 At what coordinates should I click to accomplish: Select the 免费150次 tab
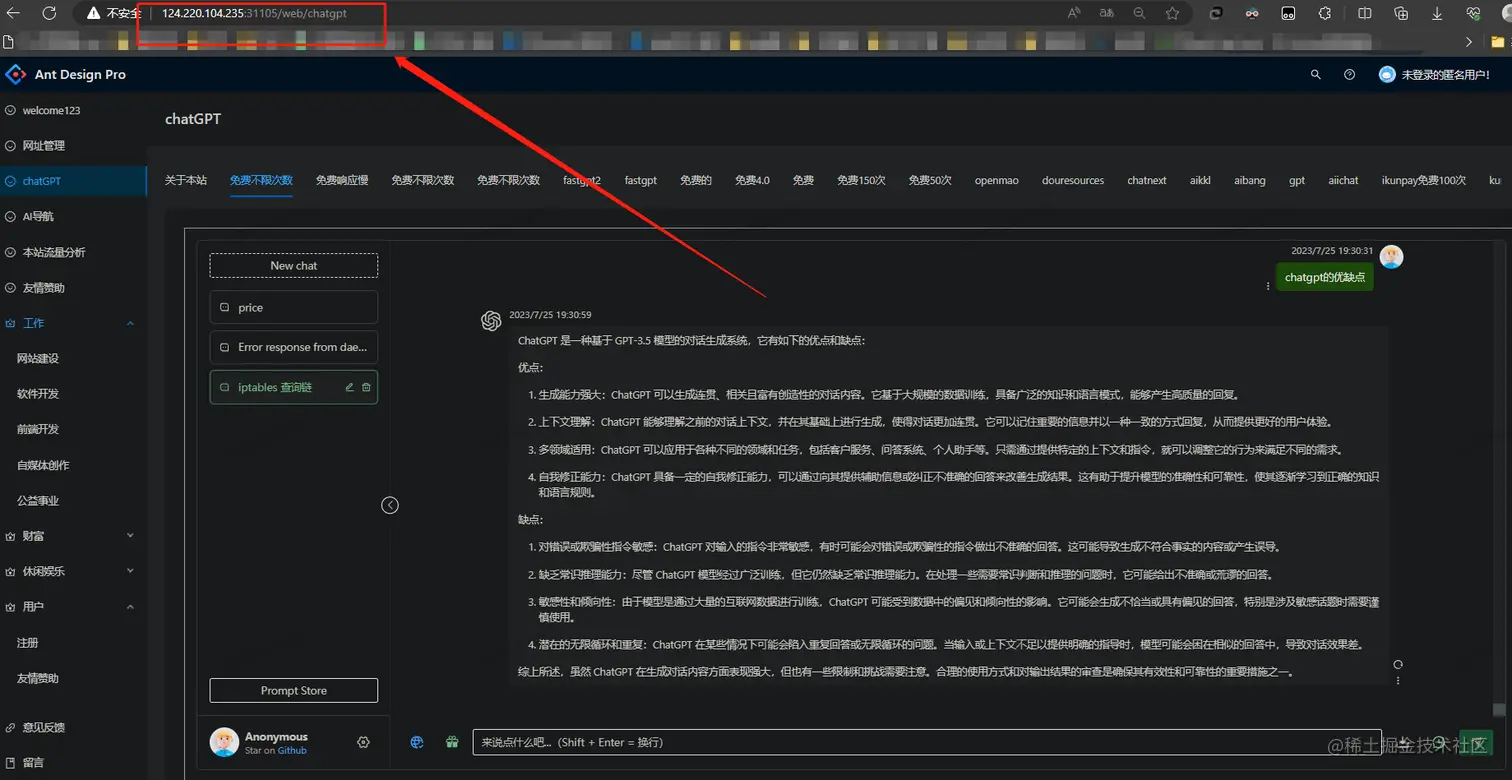coord(861,180)
